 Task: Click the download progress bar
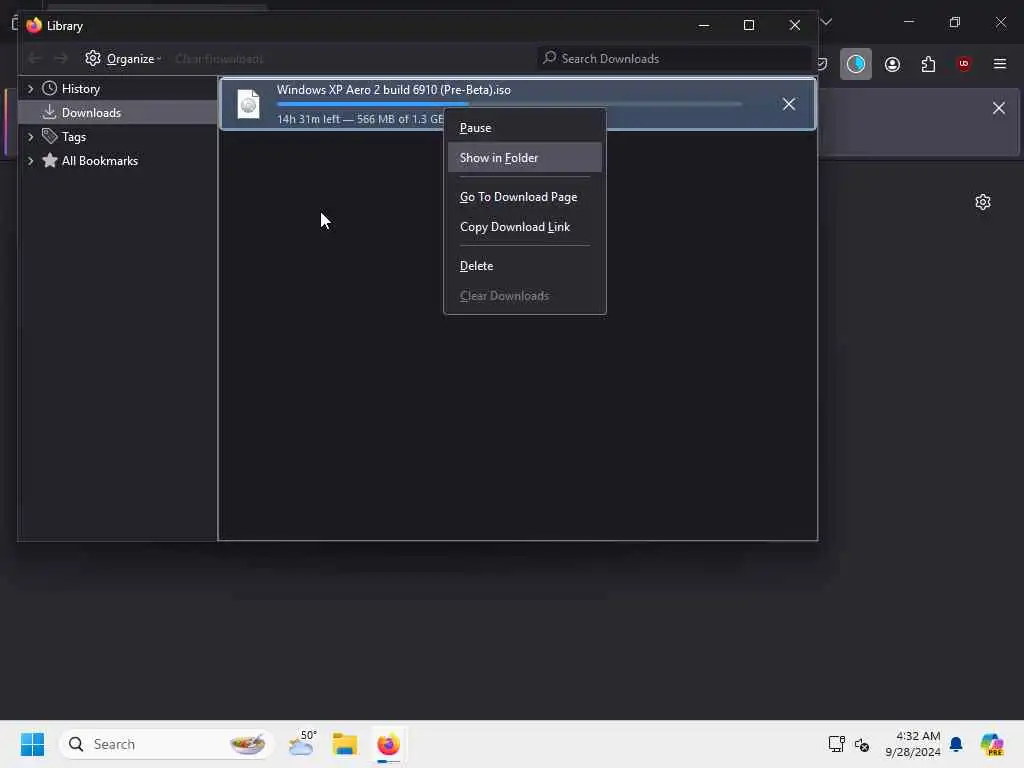pos(509,104)
